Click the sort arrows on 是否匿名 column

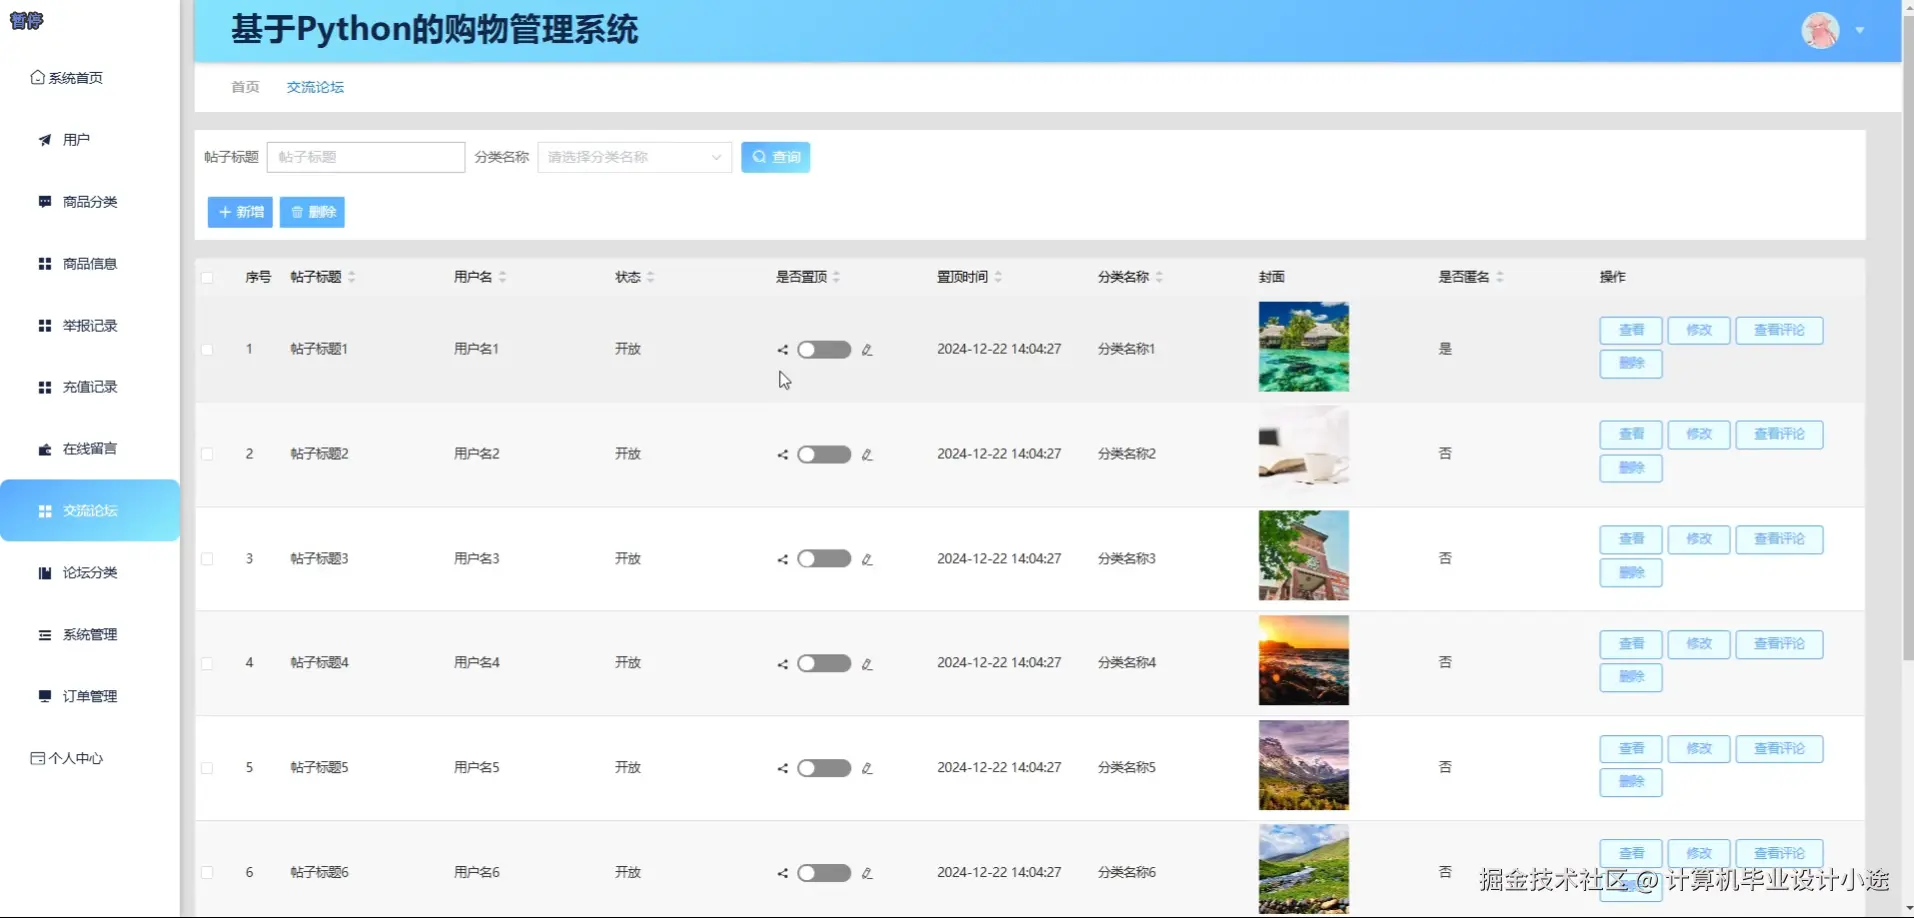point(1500,277)
